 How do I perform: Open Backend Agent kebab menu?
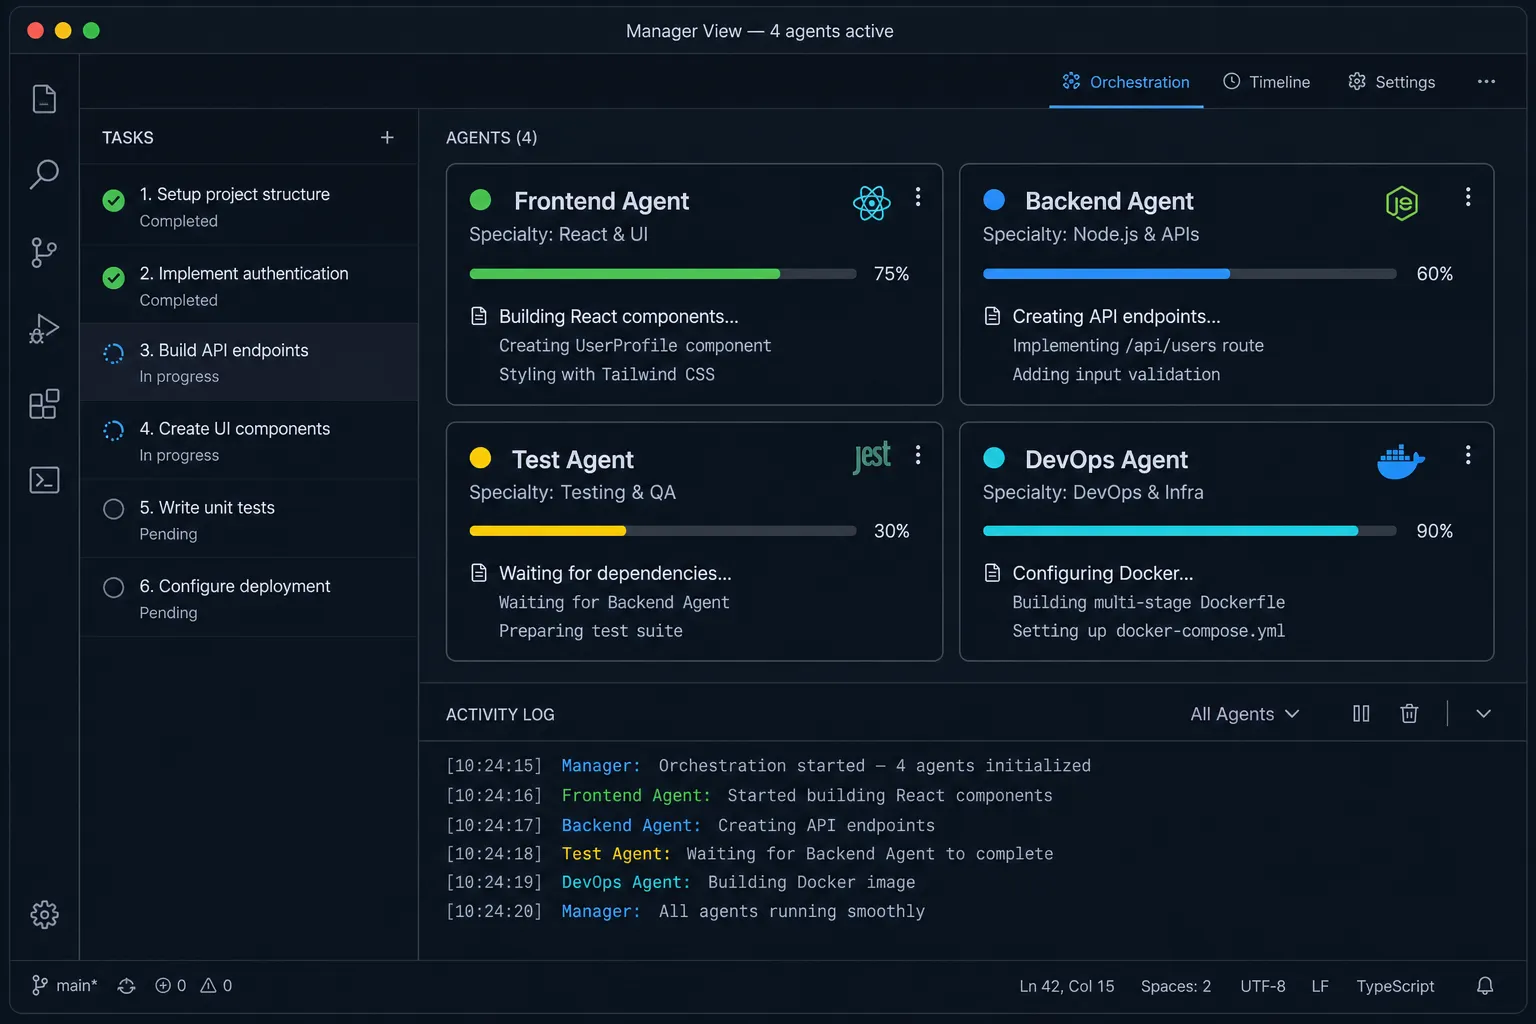1468,197
